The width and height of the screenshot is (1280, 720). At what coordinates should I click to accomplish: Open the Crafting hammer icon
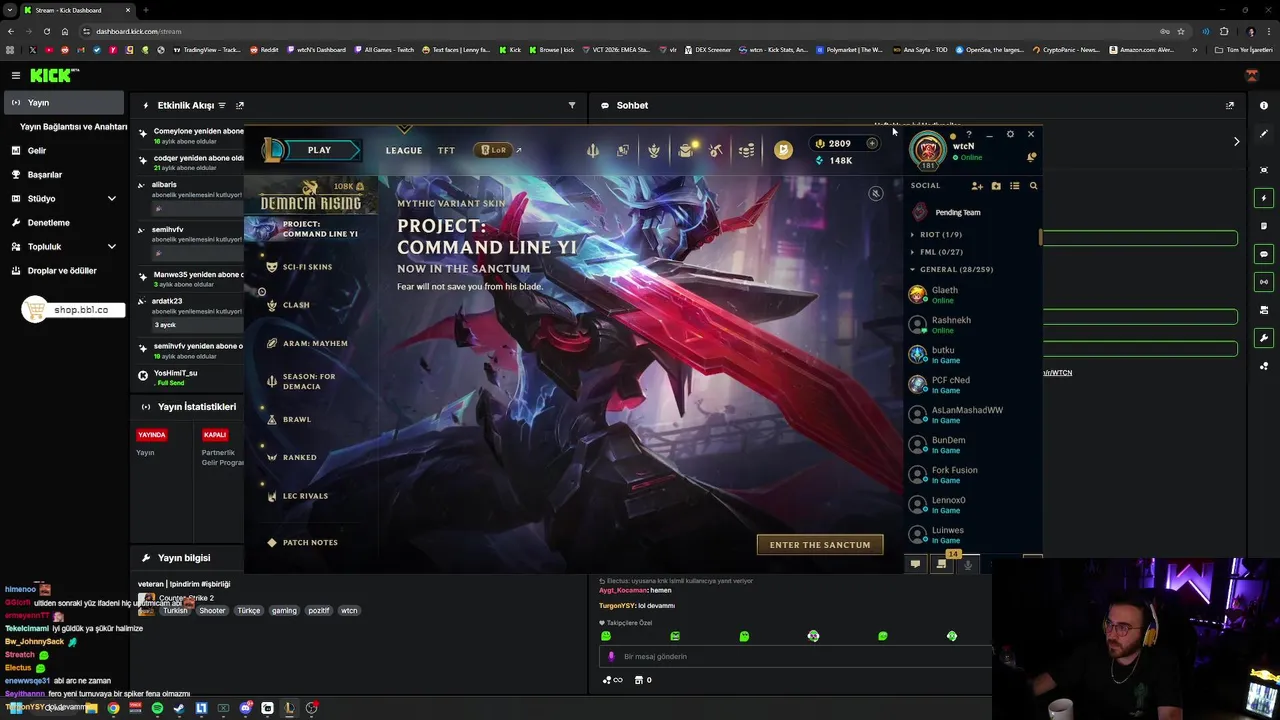(x=716, y=150)
